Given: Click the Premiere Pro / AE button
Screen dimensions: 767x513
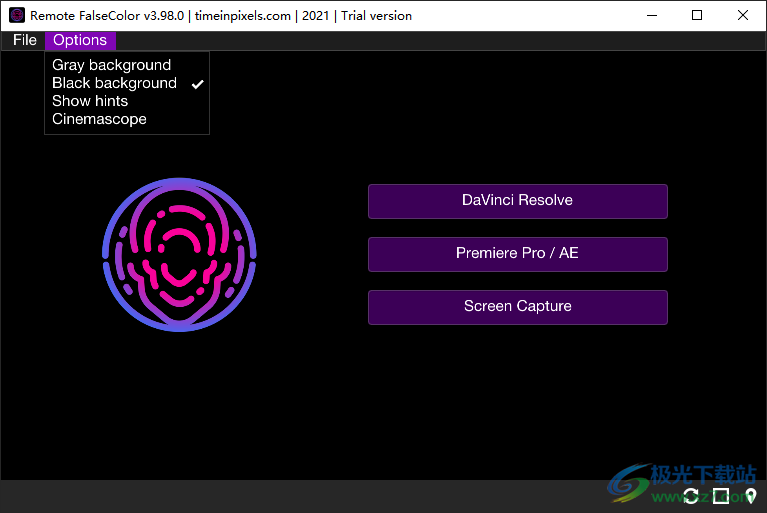Looking at the screenshot, I should [x=518, y=254].
